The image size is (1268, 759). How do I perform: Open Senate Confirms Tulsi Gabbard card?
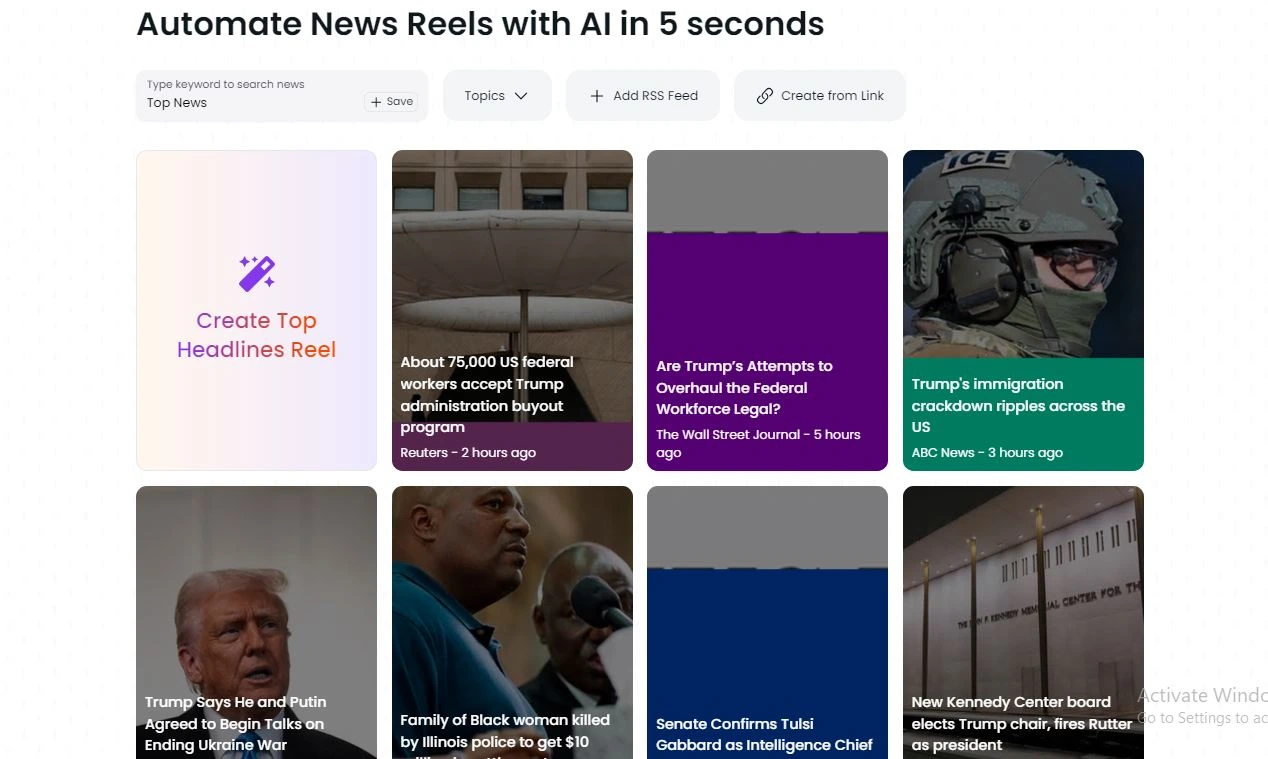pyautogui.click(x=767, y=622)
